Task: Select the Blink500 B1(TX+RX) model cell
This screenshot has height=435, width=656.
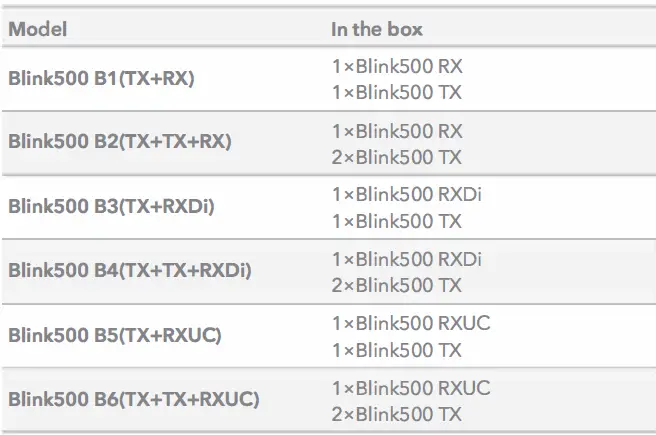Action: 101,78
